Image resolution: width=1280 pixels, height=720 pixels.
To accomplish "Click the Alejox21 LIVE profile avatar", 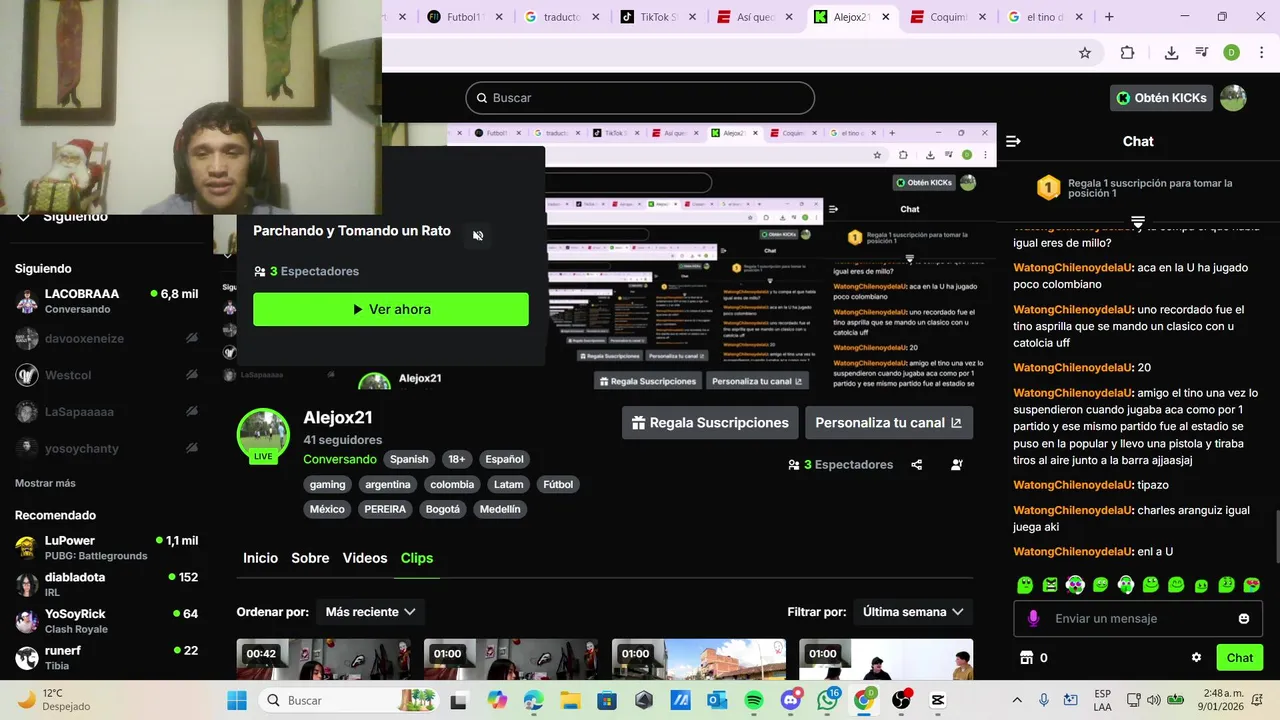I will 262,436.
